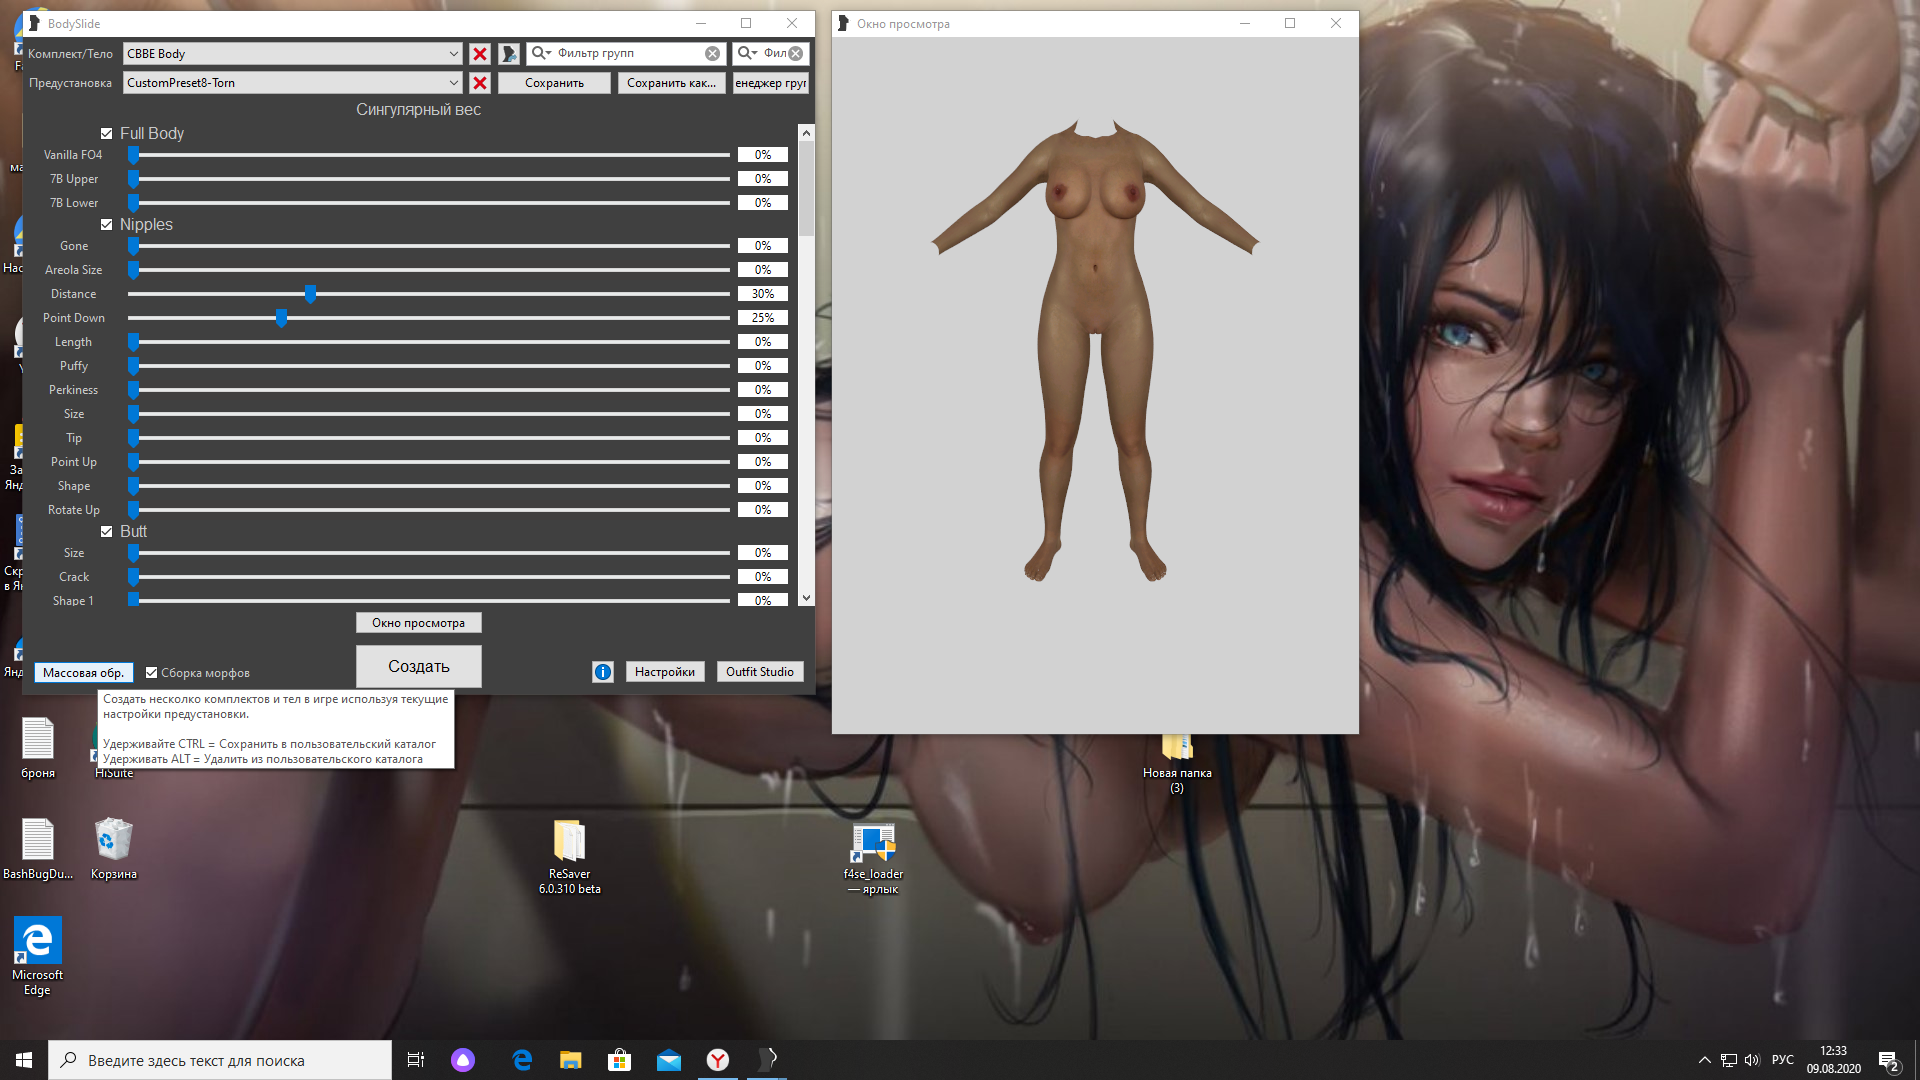Screen dimensions: 1920x1080
Task: Uncheck the Full Body category checkbox
Action: [x=106, y=134]
